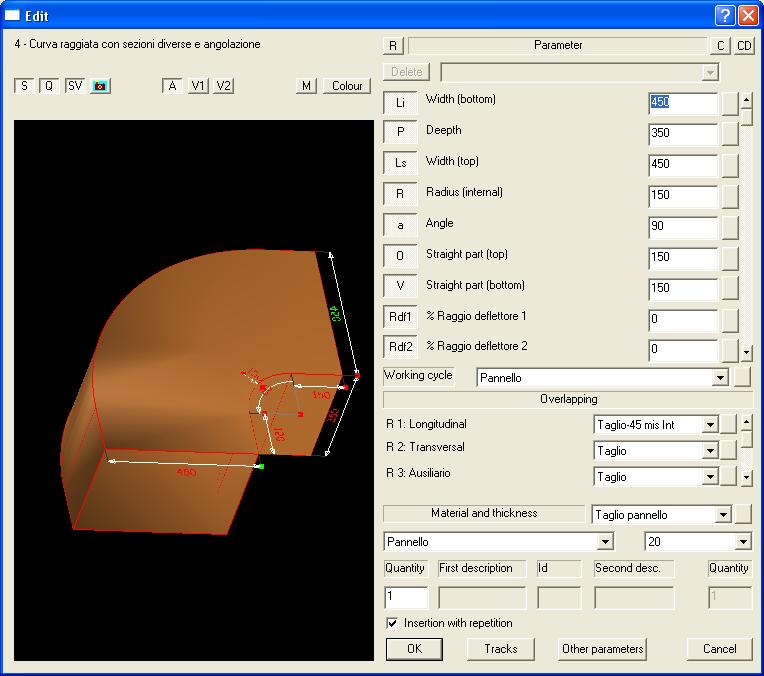Click the Colour button
This screenshot has width=764, height=676.
click(347, 86)
